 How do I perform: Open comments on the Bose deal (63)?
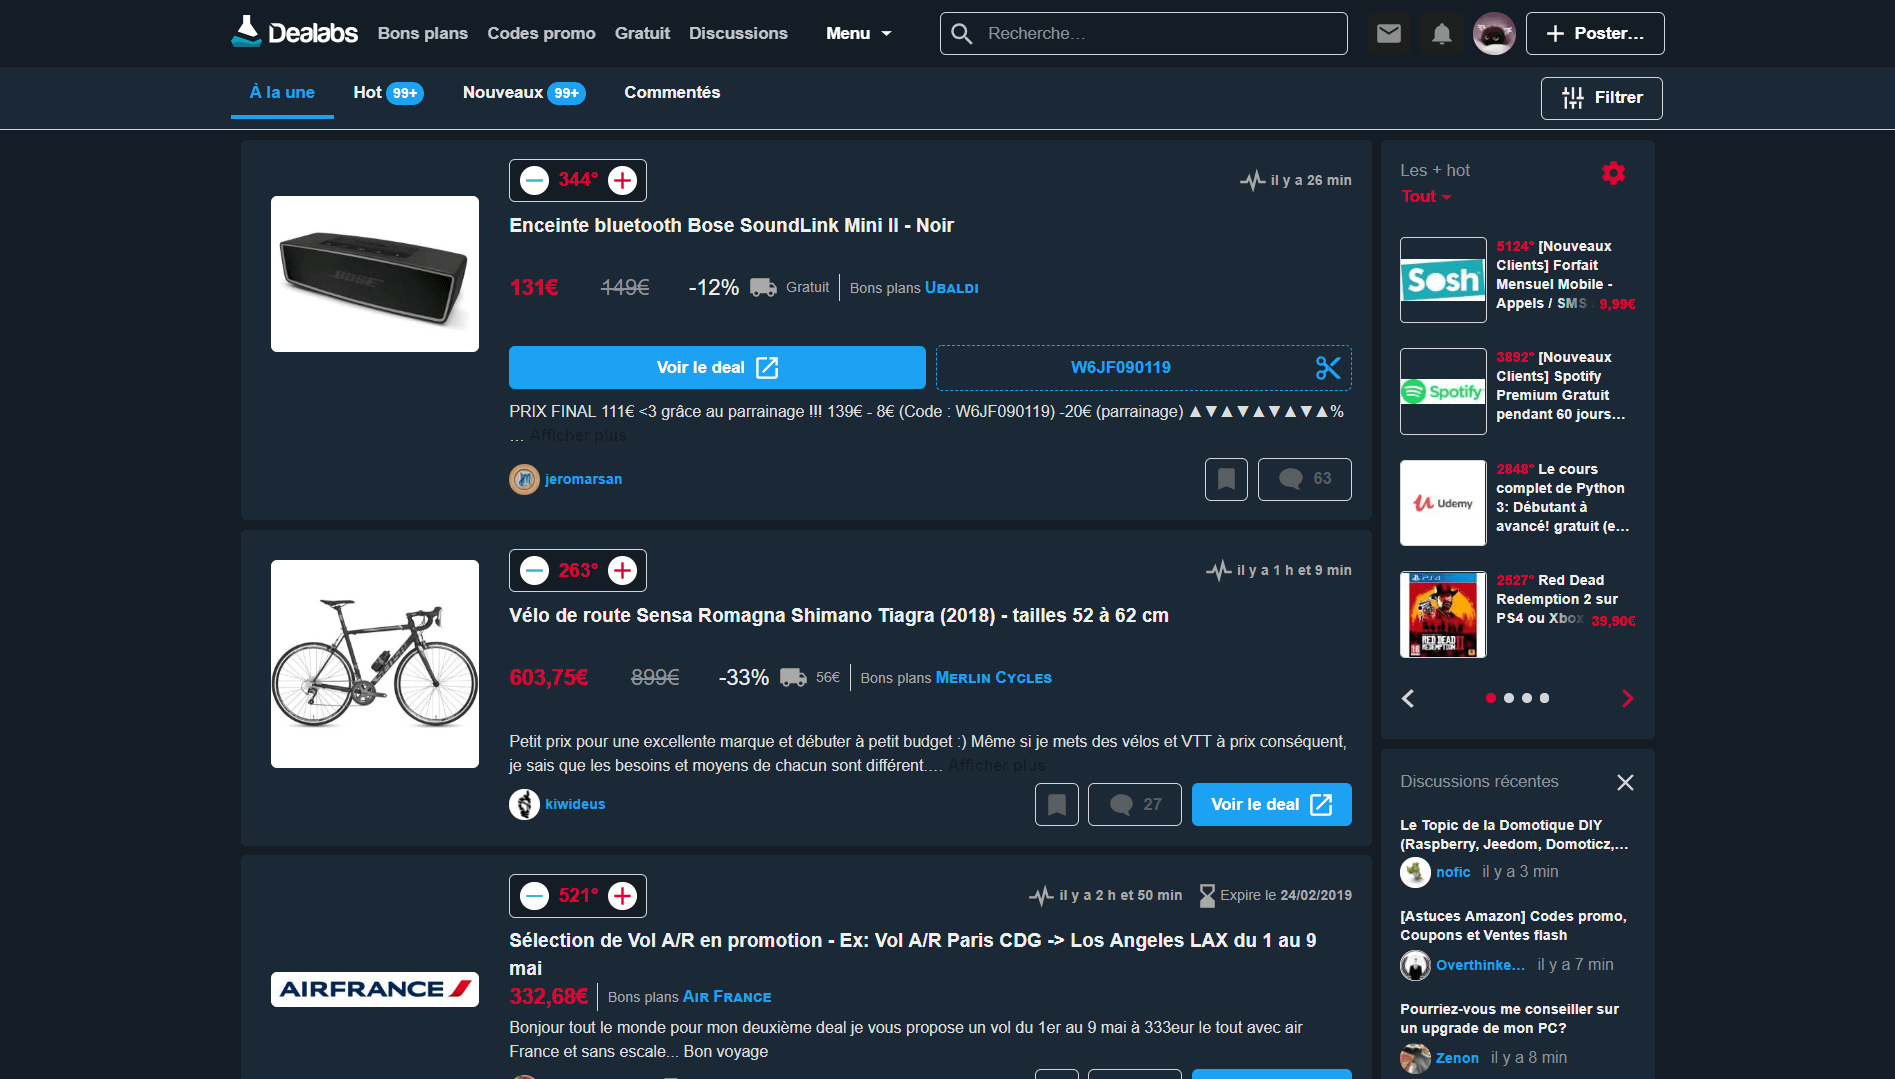(1305, 479)
